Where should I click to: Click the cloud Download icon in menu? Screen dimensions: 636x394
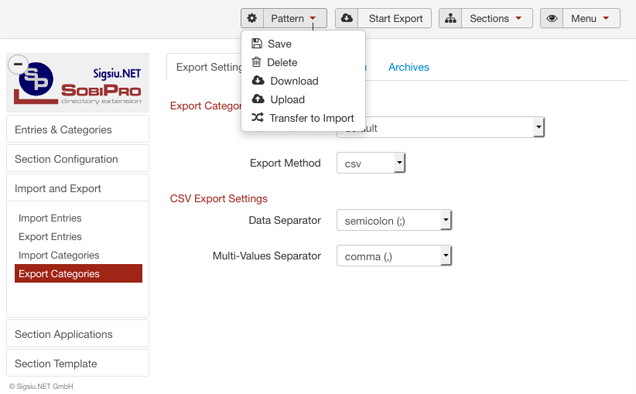[258, 80]
